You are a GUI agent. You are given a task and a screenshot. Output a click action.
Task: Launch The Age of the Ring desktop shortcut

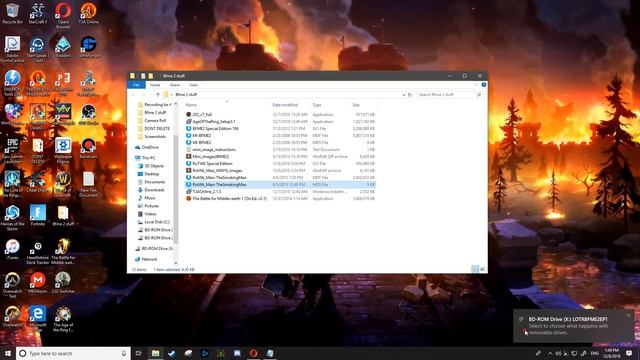(x=63, y=318)
